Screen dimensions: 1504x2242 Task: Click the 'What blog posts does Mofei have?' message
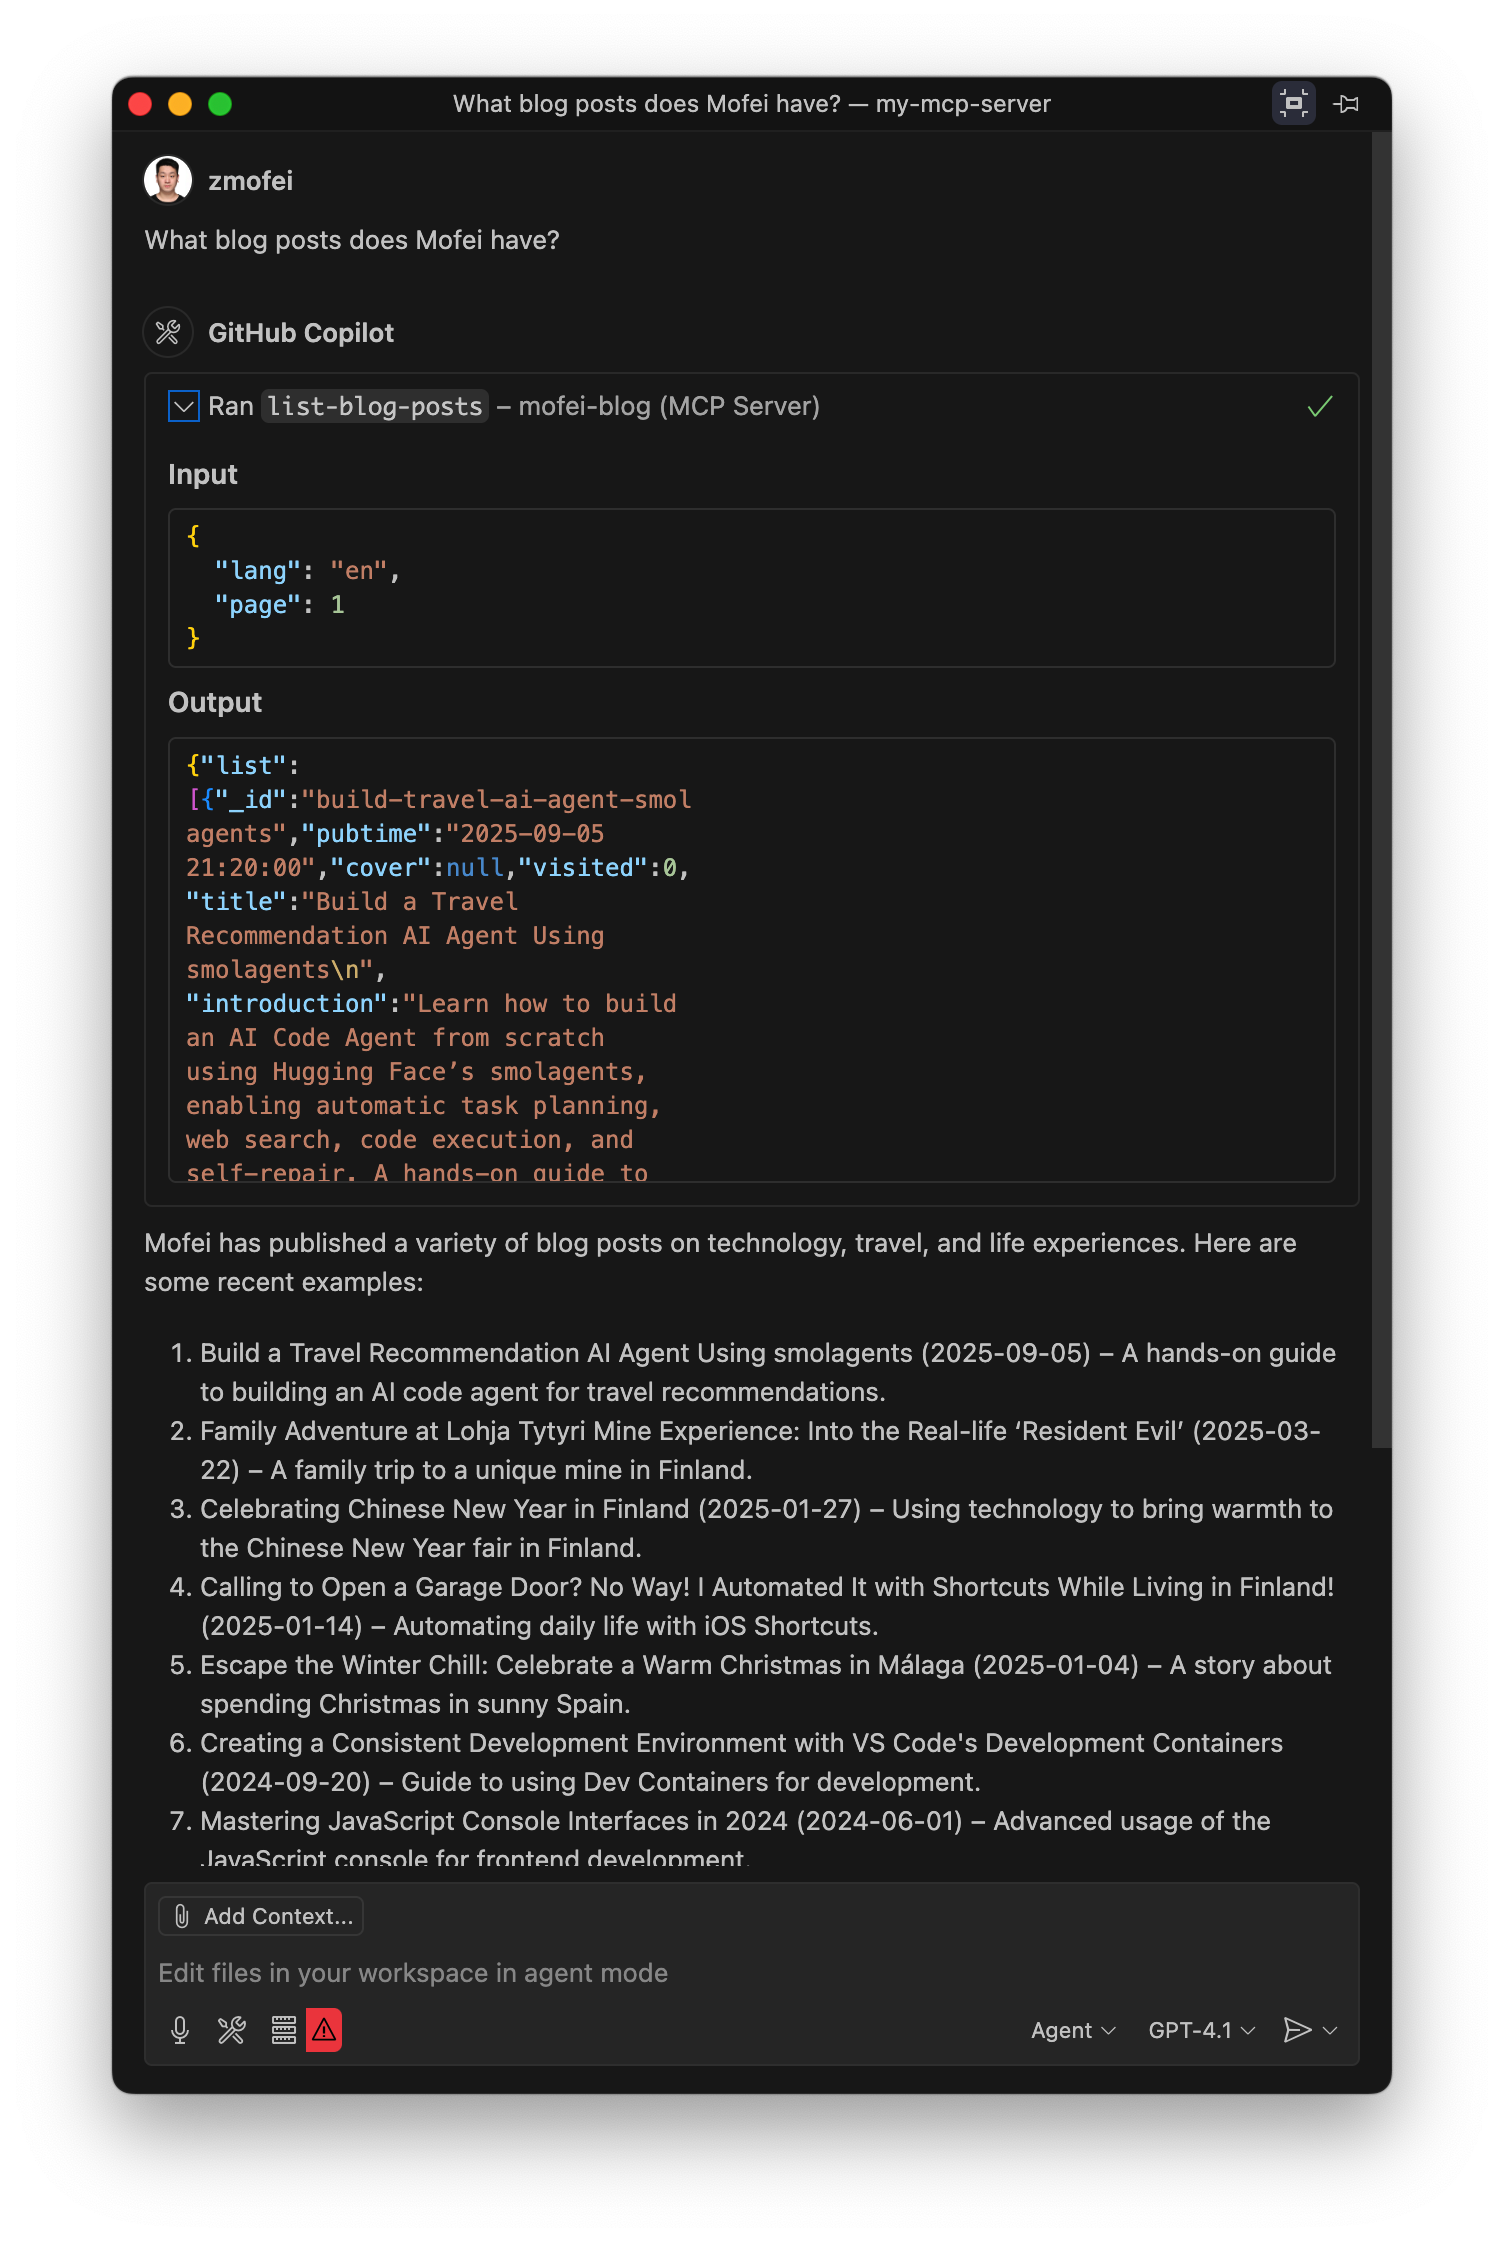pyautogui.click(x=352, y=240)
